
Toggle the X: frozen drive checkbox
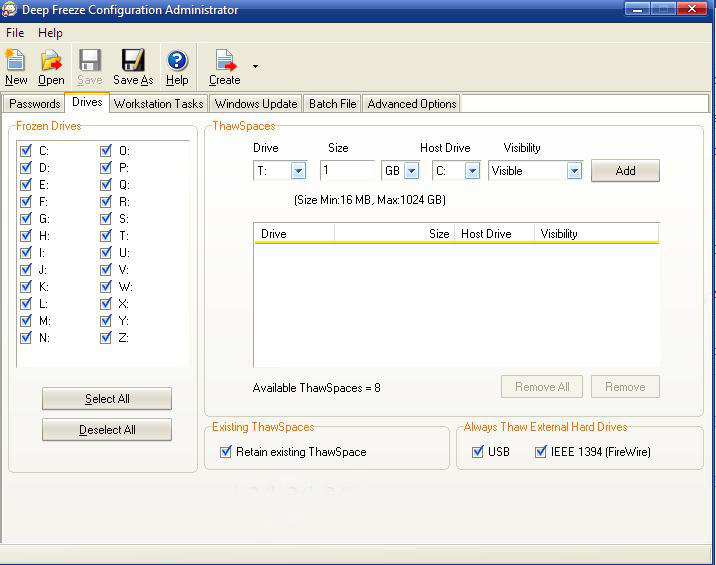pos(106,304)
